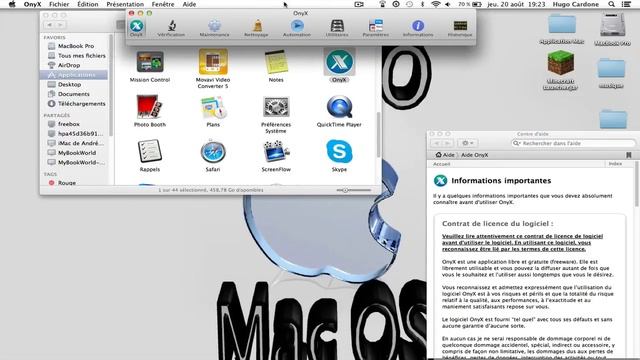Click Finder window vertical scrollbar
This screenshot has height=360, width=640.
click(x=378, y=135)
